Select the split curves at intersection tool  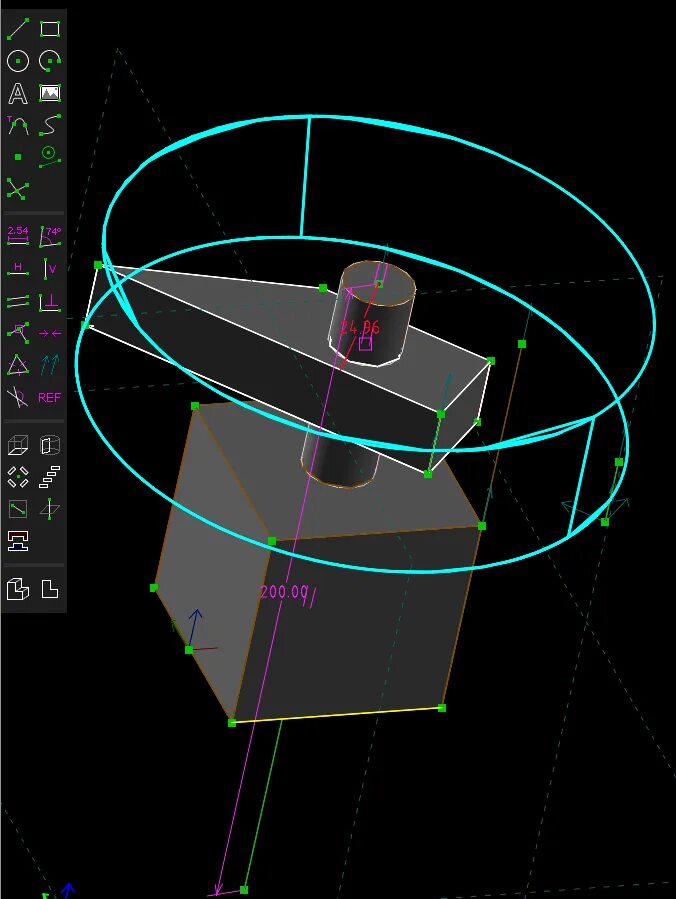coord(18,189)
